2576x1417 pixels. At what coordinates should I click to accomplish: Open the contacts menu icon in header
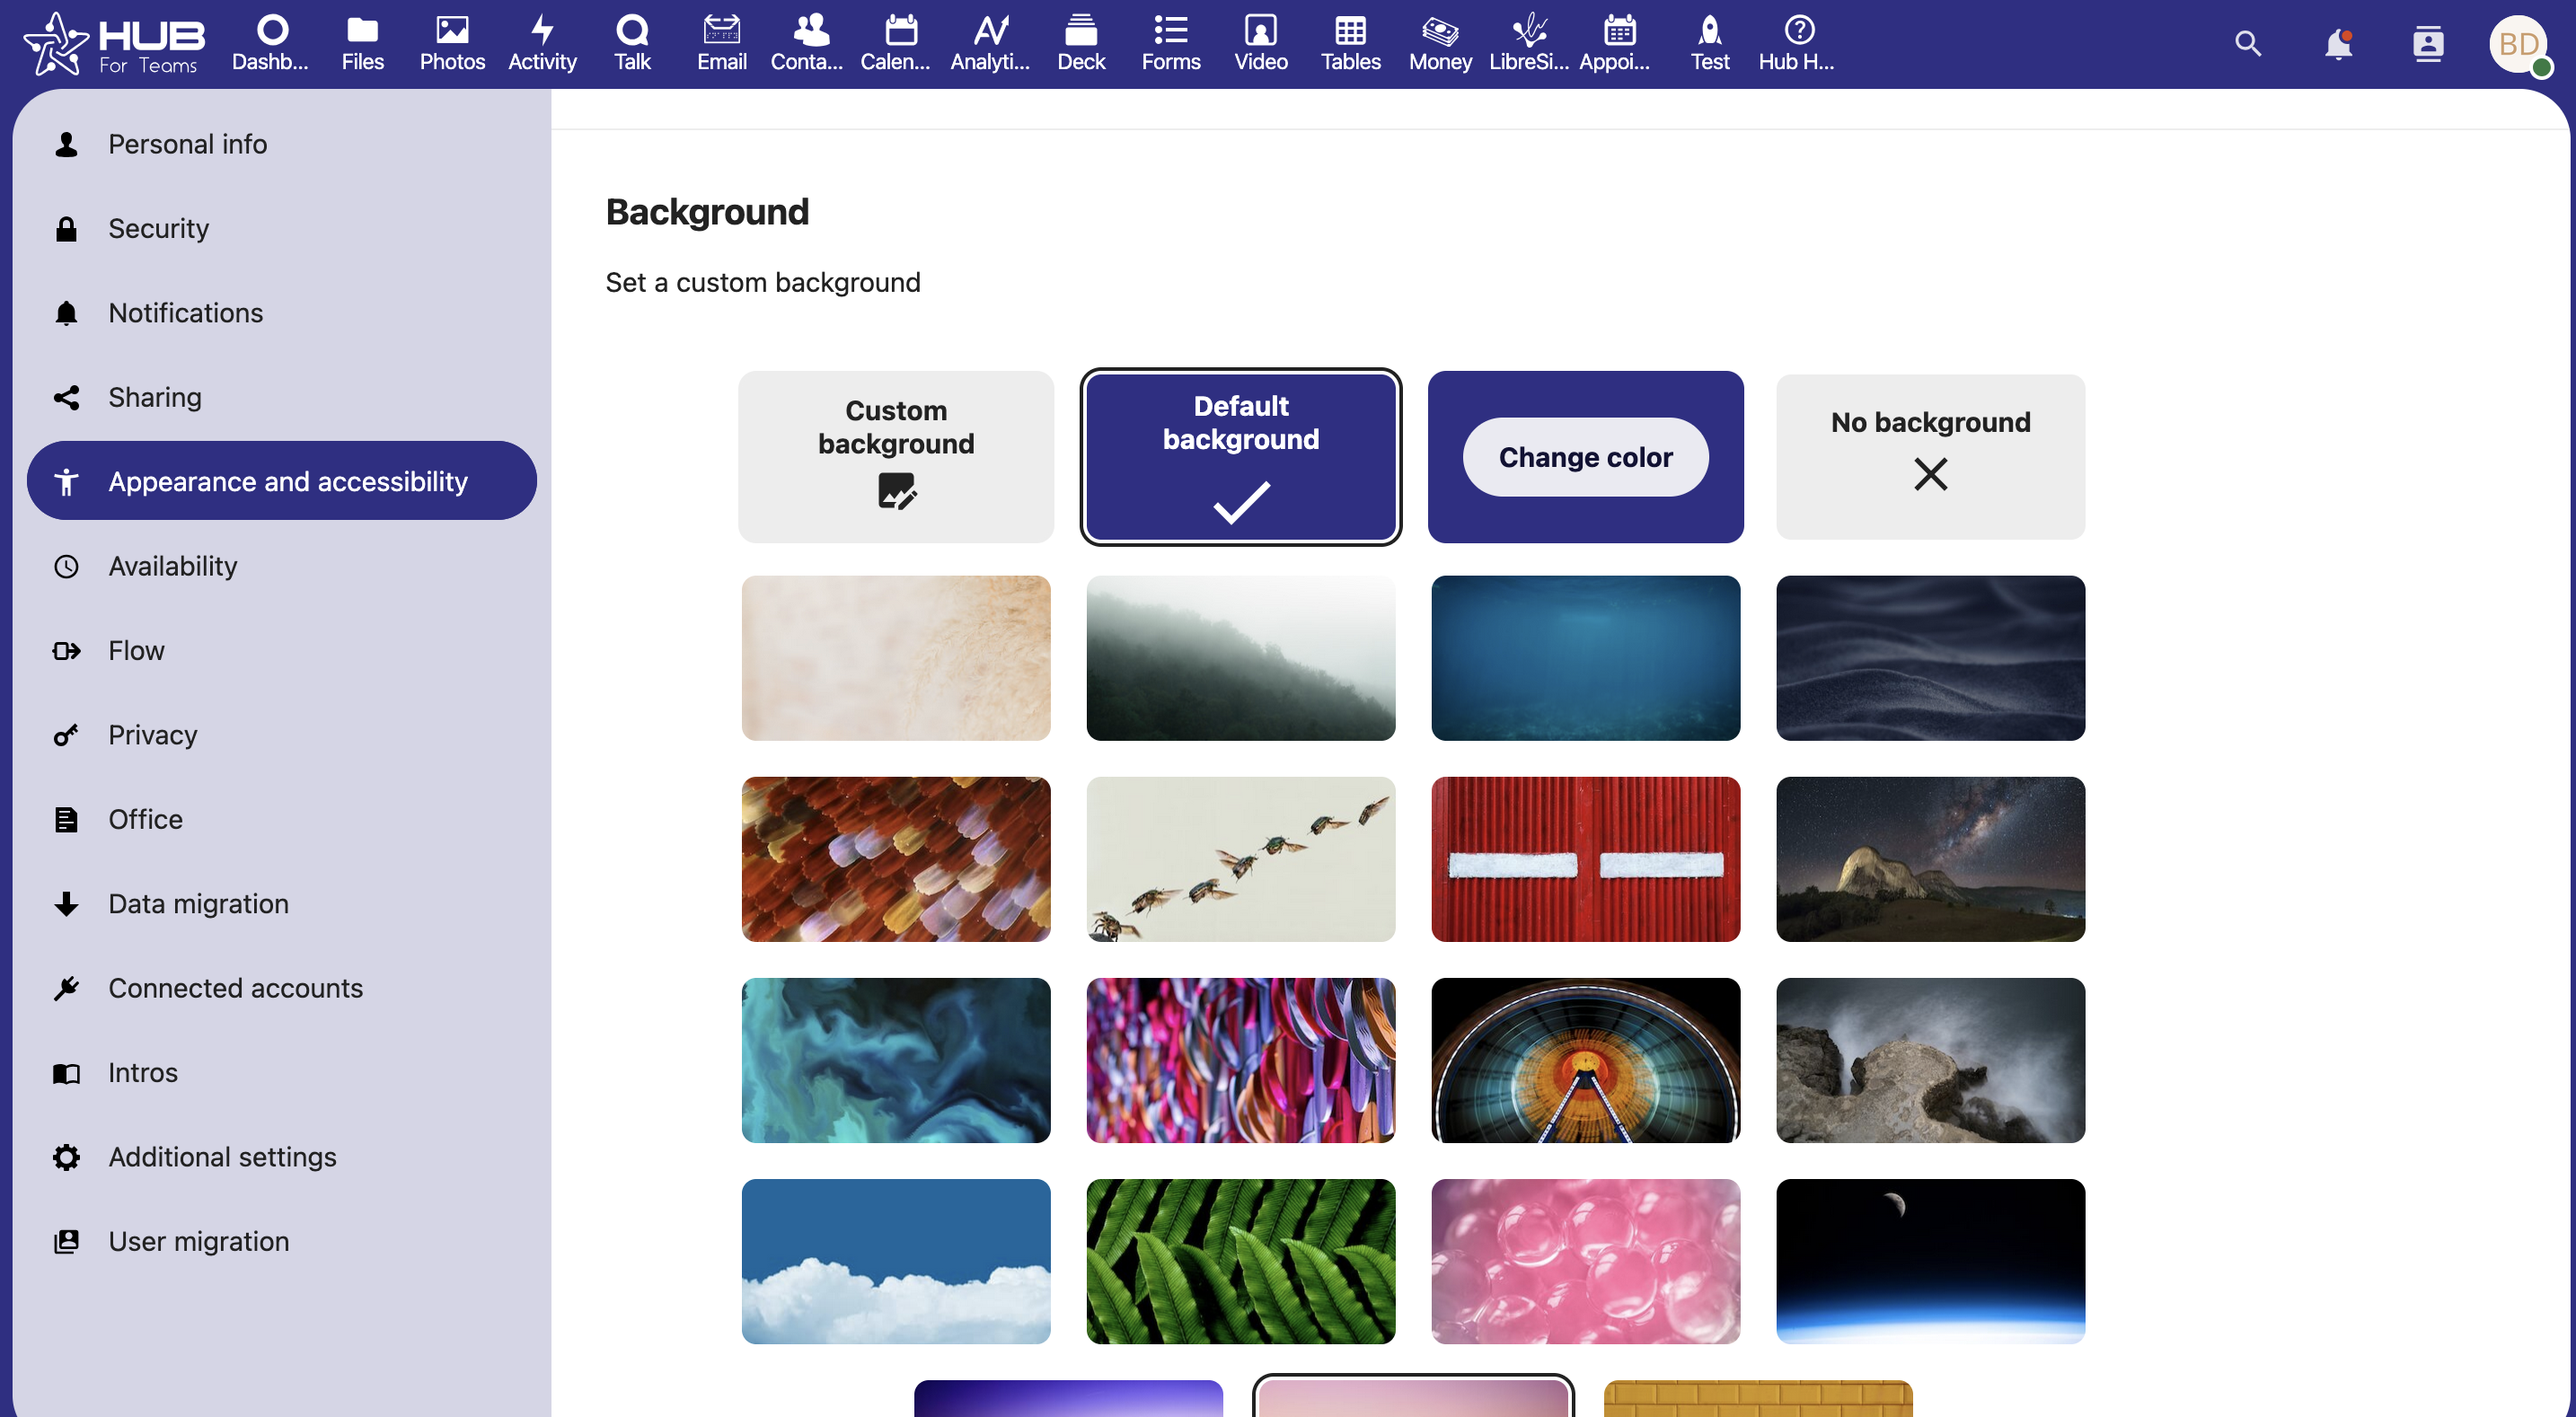(x=2428, y=44)
